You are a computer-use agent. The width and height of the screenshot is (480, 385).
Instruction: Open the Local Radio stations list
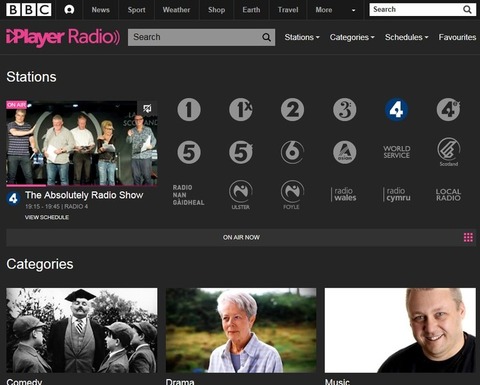tap(448, 195)
